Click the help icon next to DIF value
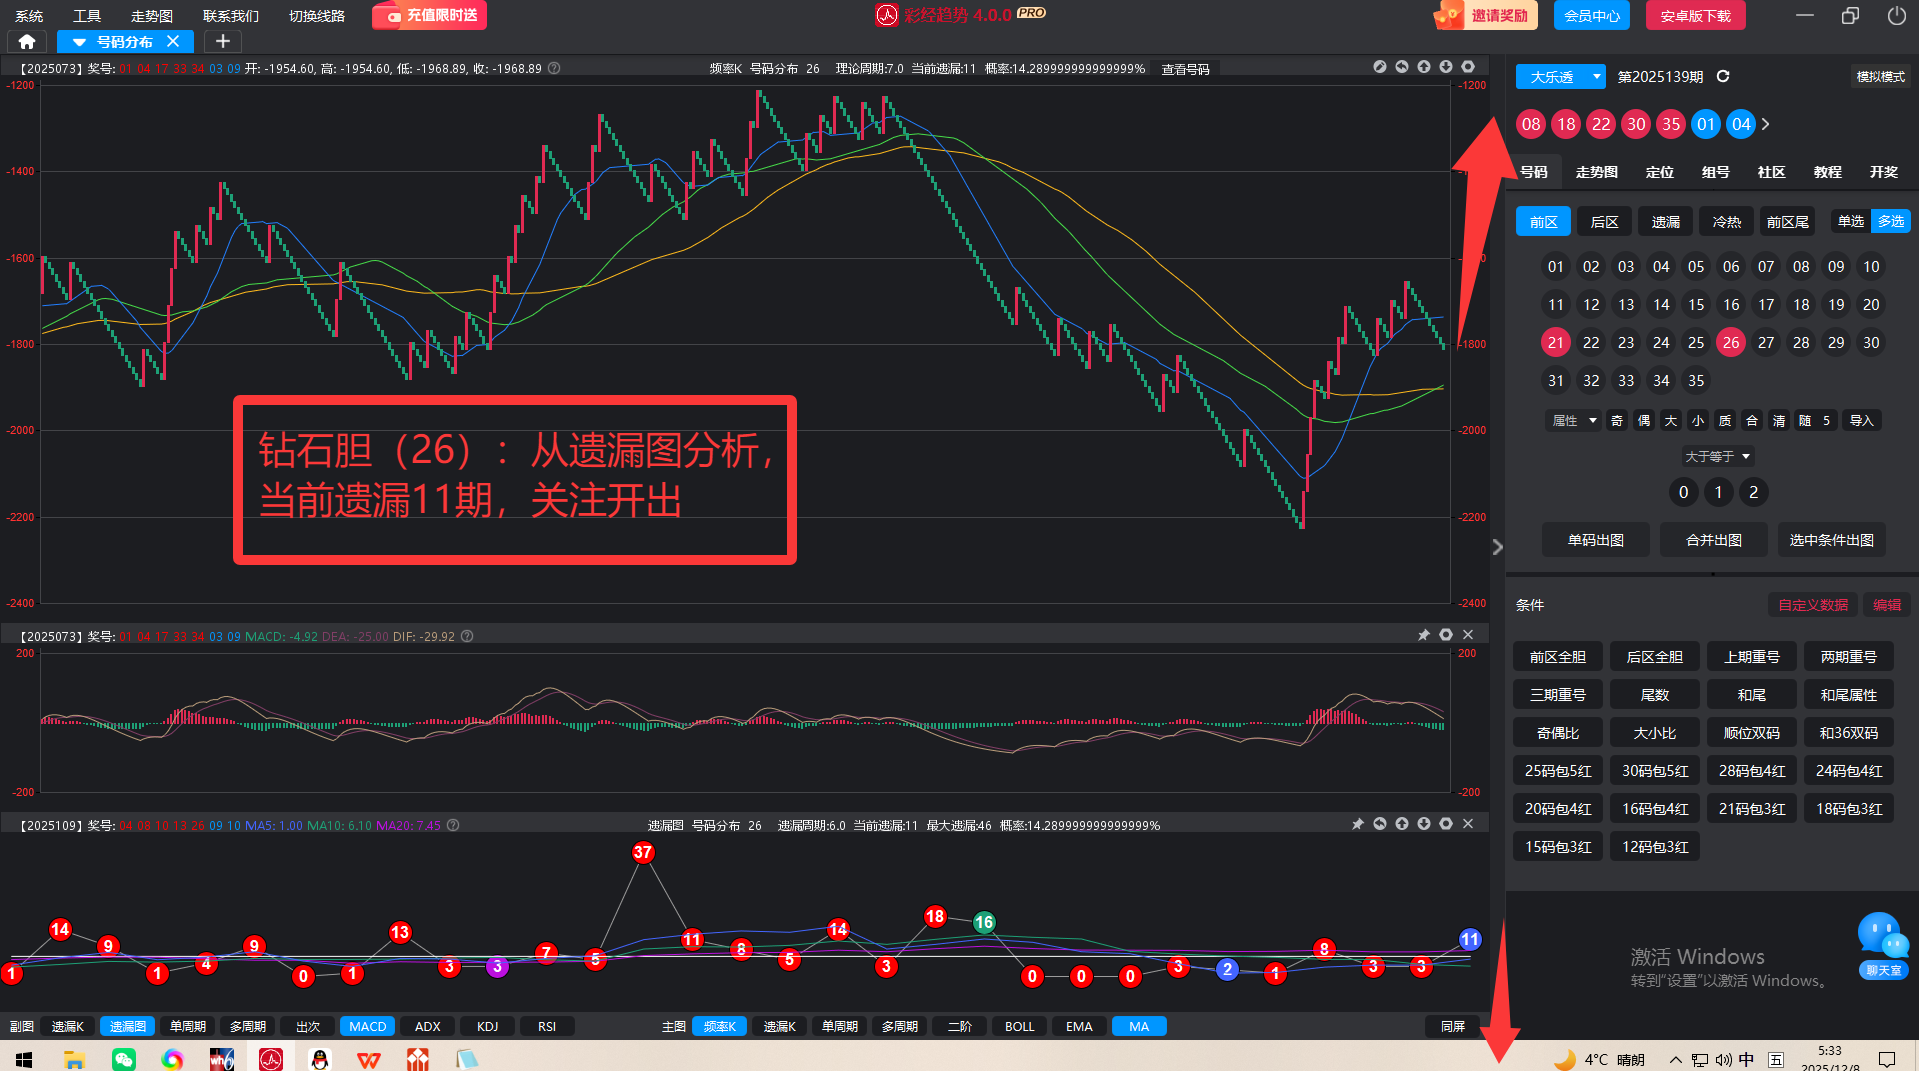Image resolution: width=1919 pixels, height=1071 pixels. pyautogui.click(x=467, y=636)
